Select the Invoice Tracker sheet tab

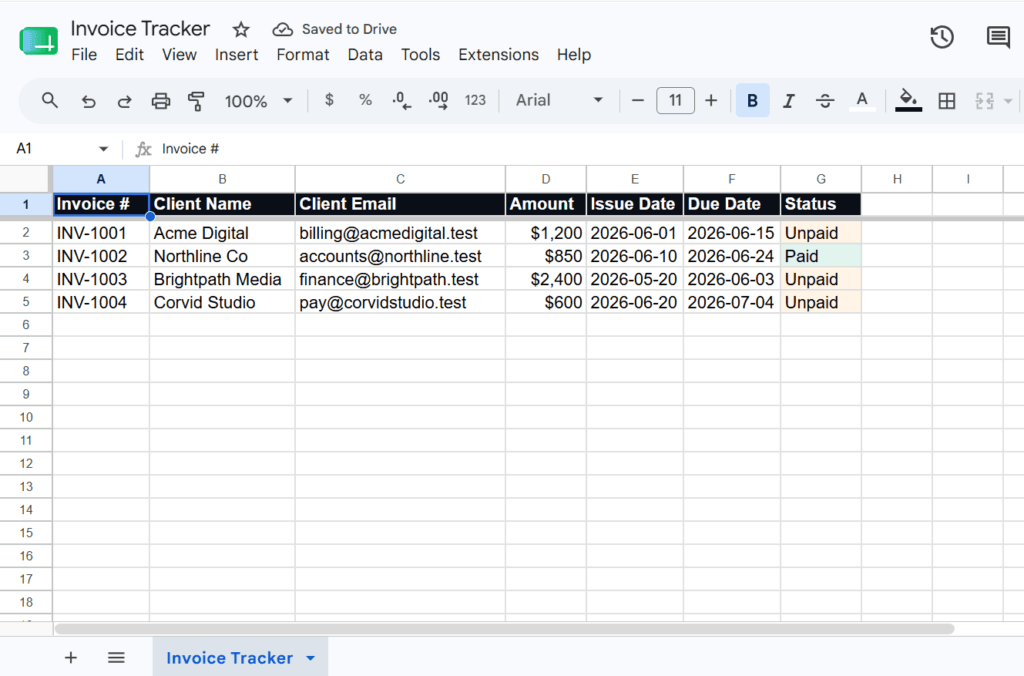pos(229,658)
